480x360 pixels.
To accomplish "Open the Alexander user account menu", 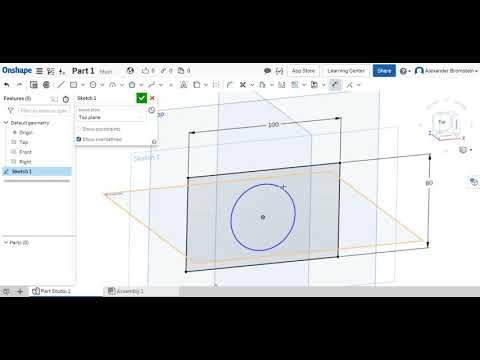I will (446, 71).
